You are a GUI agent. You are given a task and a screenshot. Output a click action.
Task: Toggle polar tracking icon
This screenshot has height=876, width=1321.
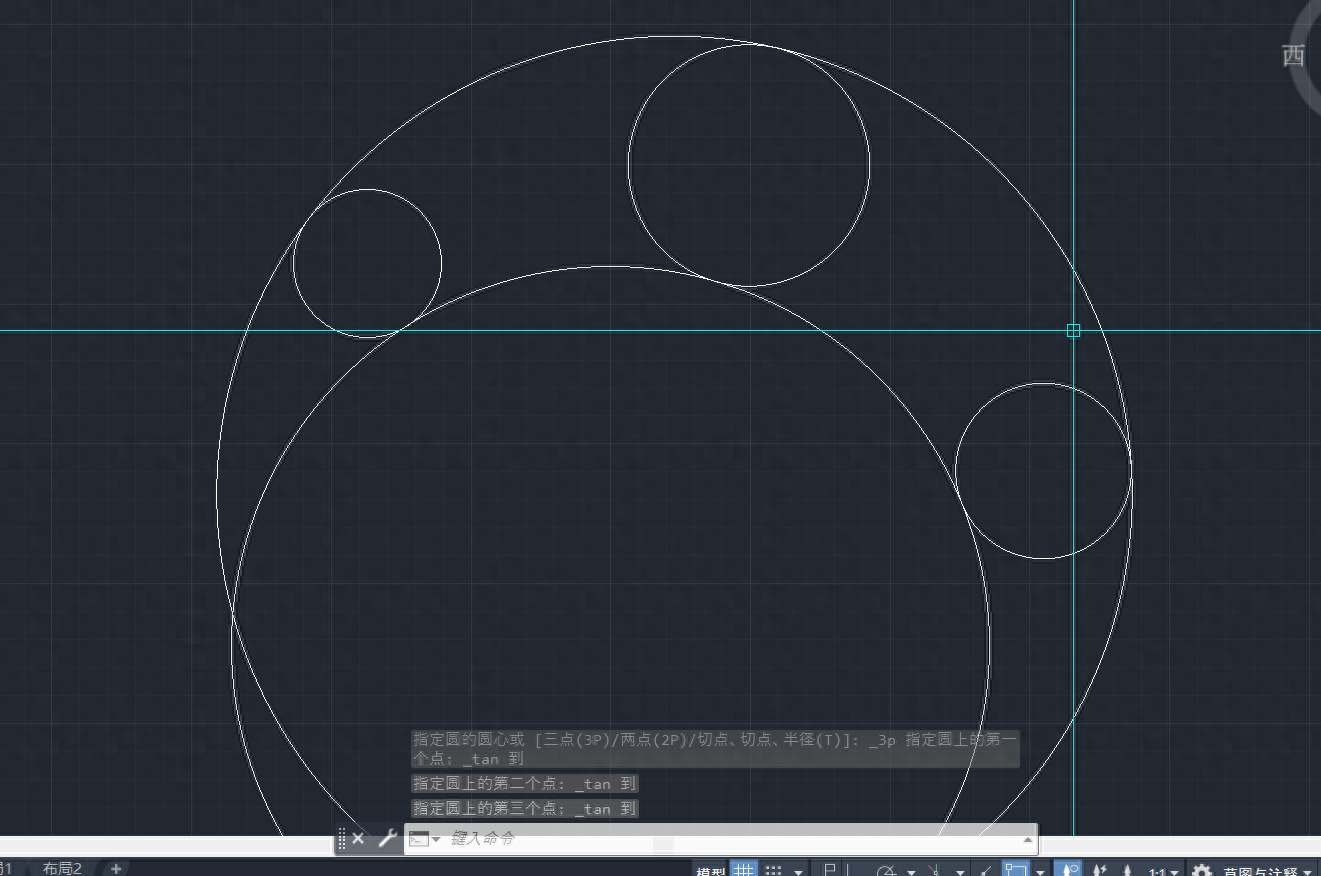pyautogui.click(x=886, y=871)
